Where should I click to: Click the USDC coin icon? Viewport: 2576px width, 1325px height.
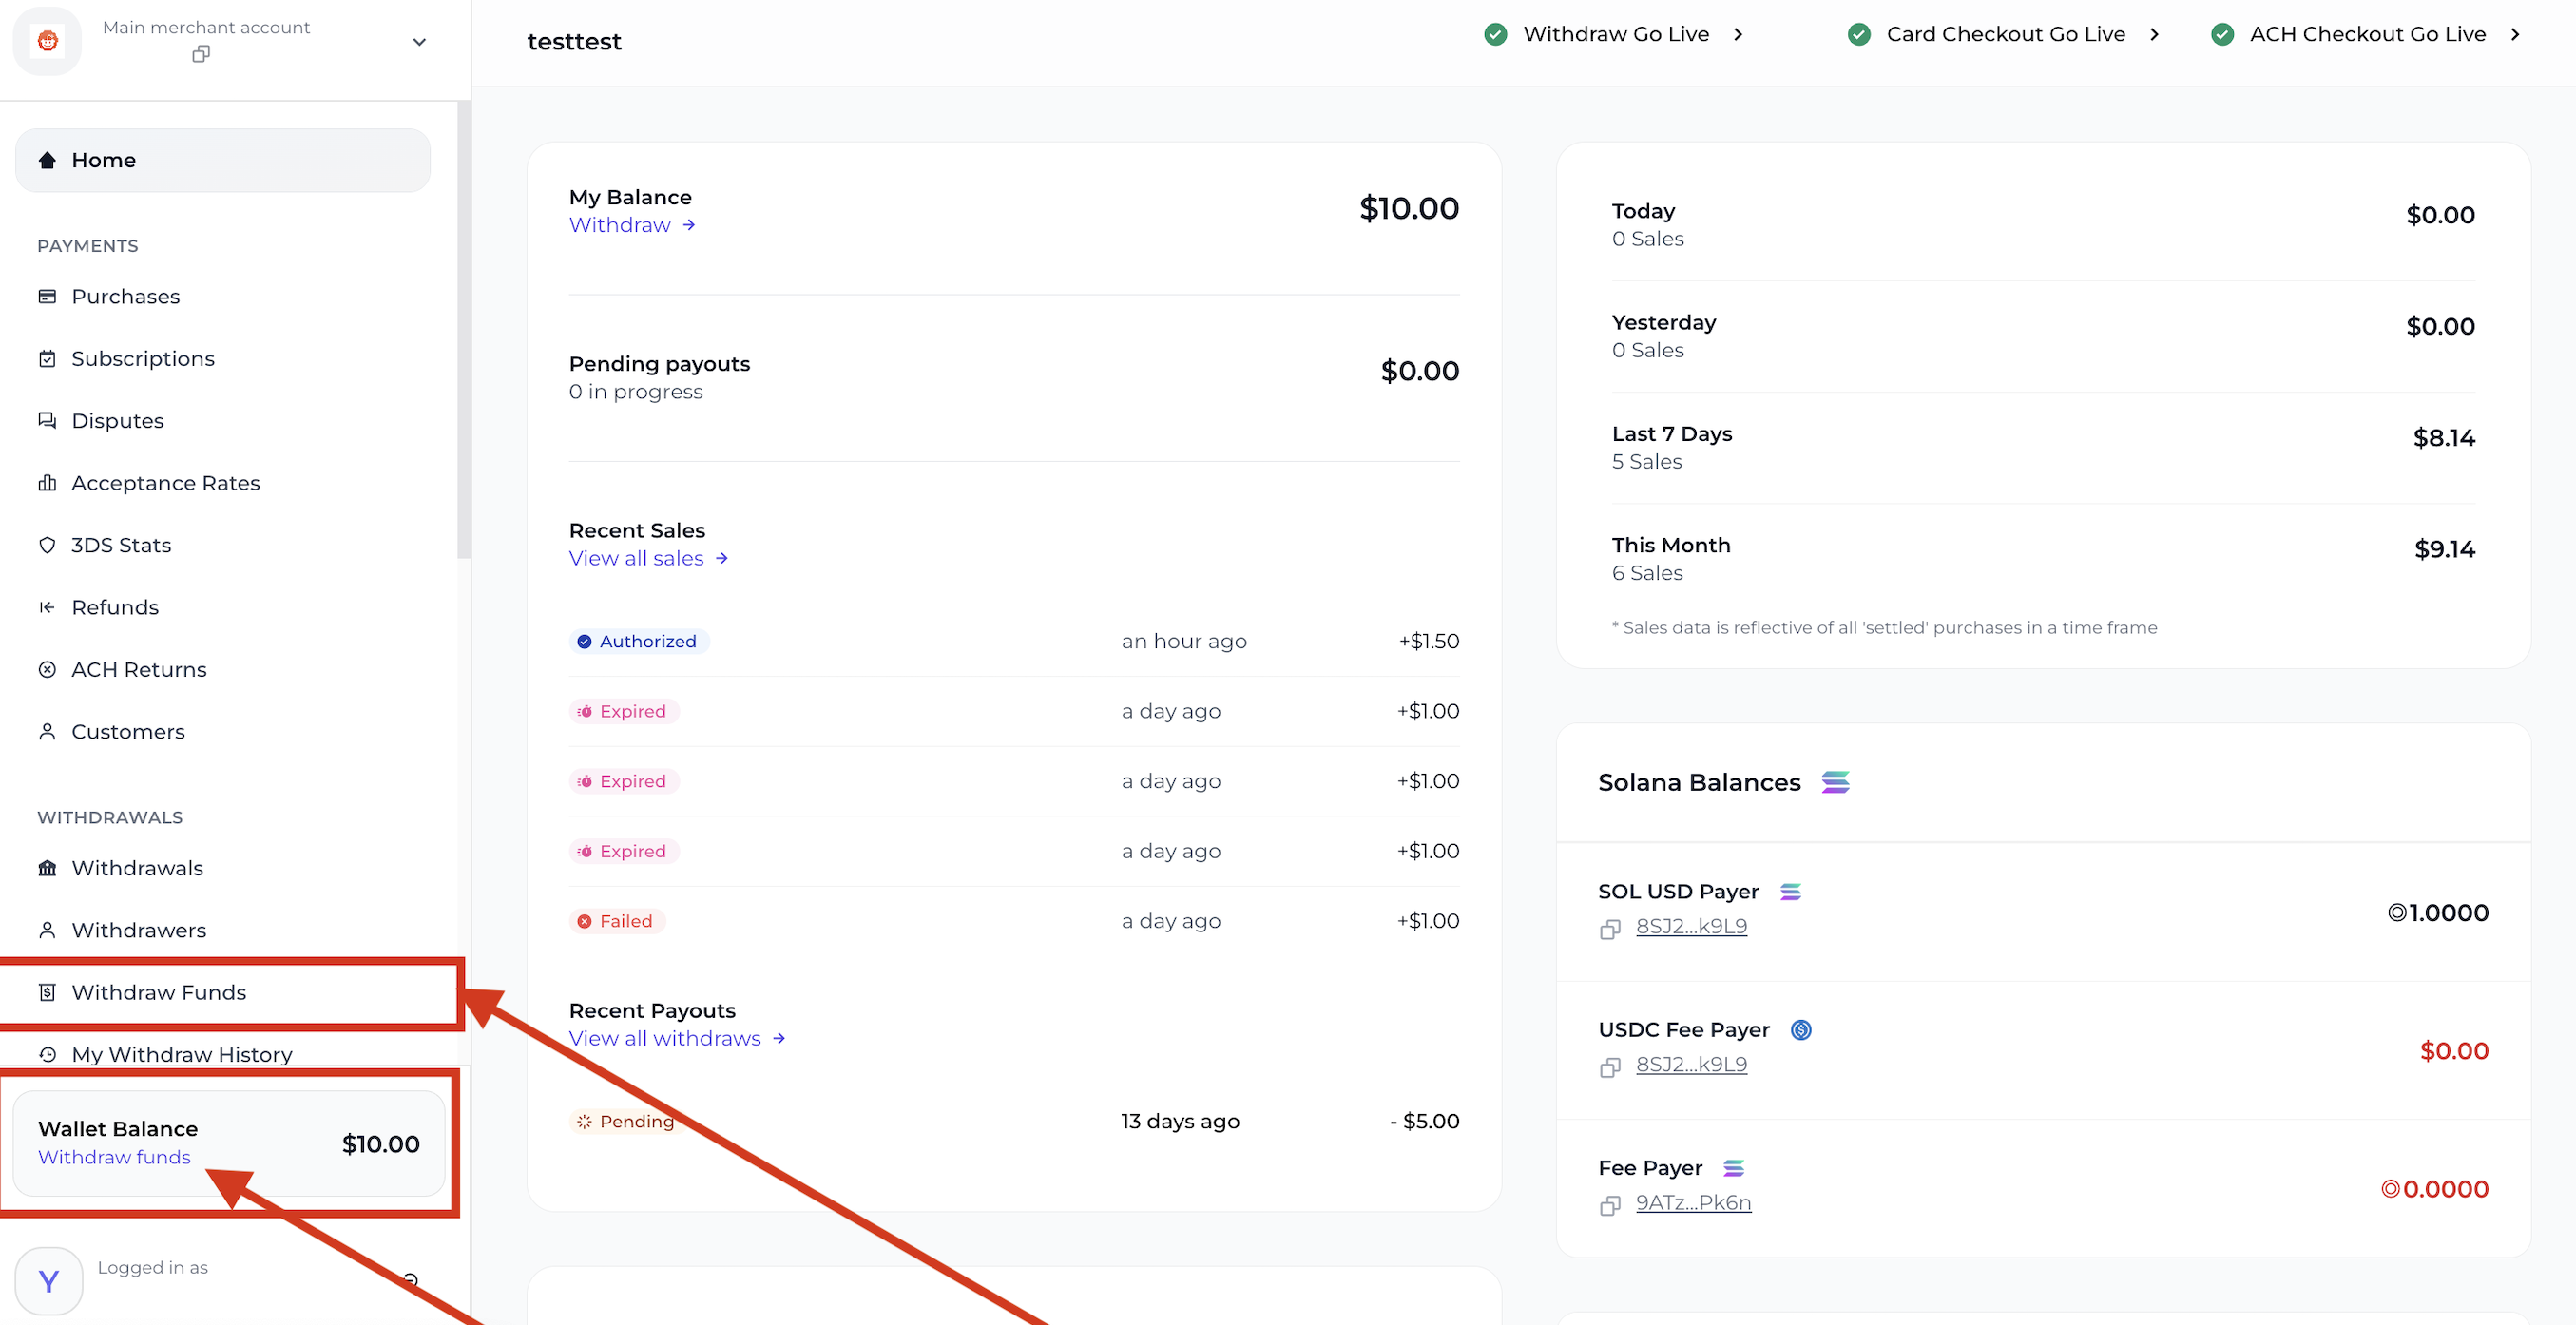click(1800, 1029)
